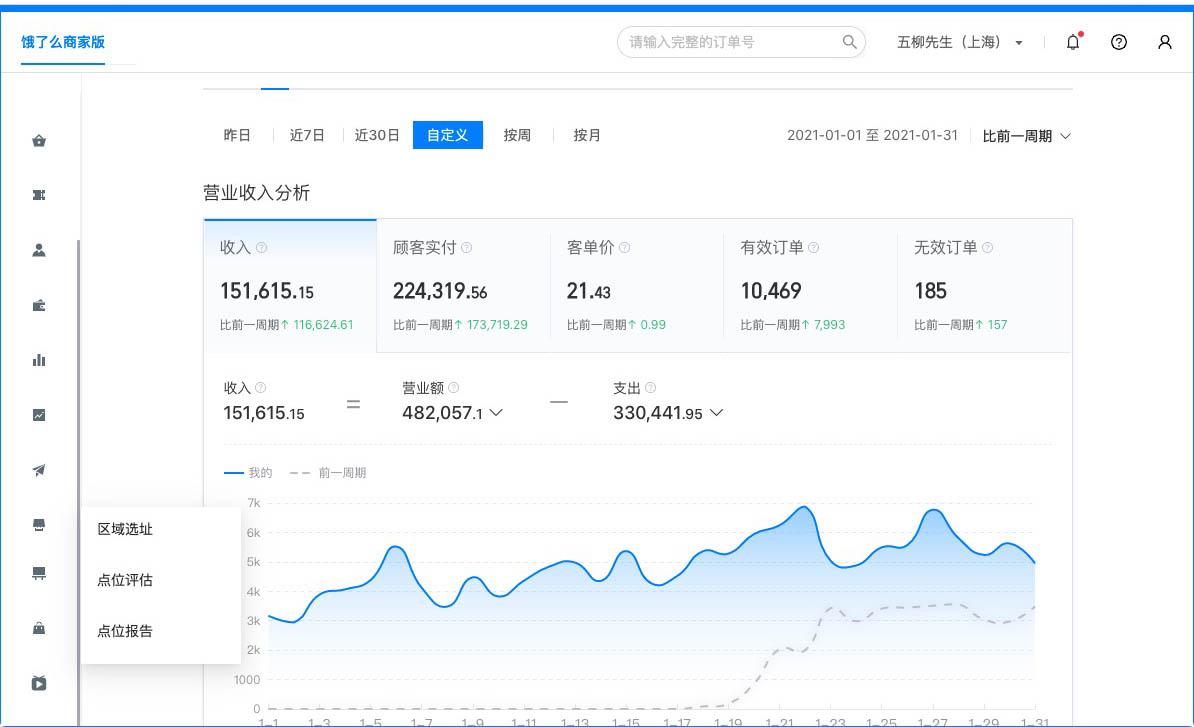Open notifications bell

point(1073,42)
